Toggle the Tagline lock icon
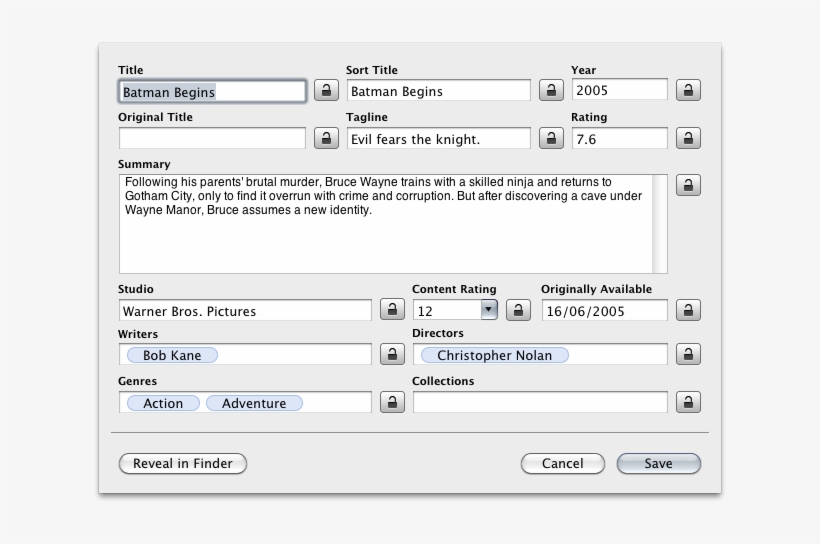The height and width of the screenshot is (544, 820). (551, 139)
